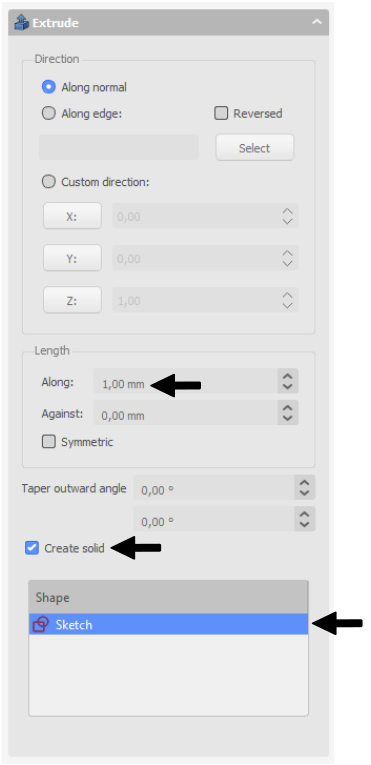The width and height of the screenshot is (371, 765).
Task: Tick the Symmetric checkbox
Action: pos(48,442)
